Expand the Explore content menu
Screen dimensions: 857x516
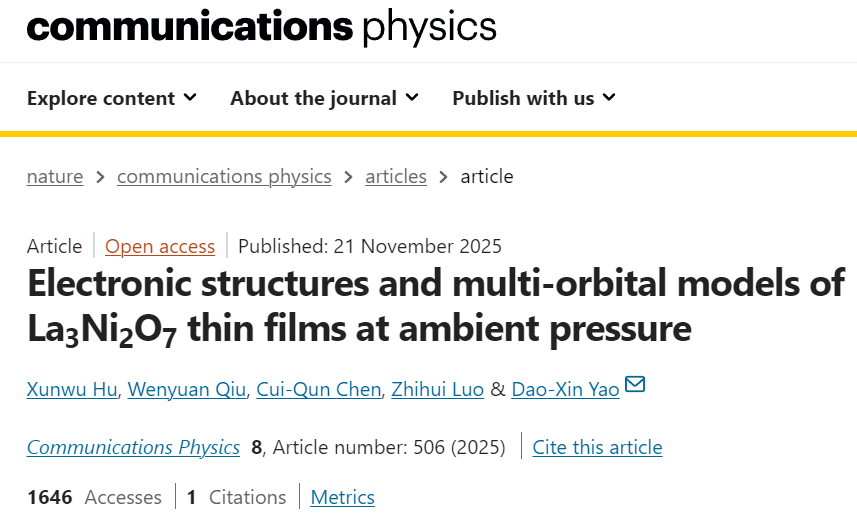tap(111, 98)
